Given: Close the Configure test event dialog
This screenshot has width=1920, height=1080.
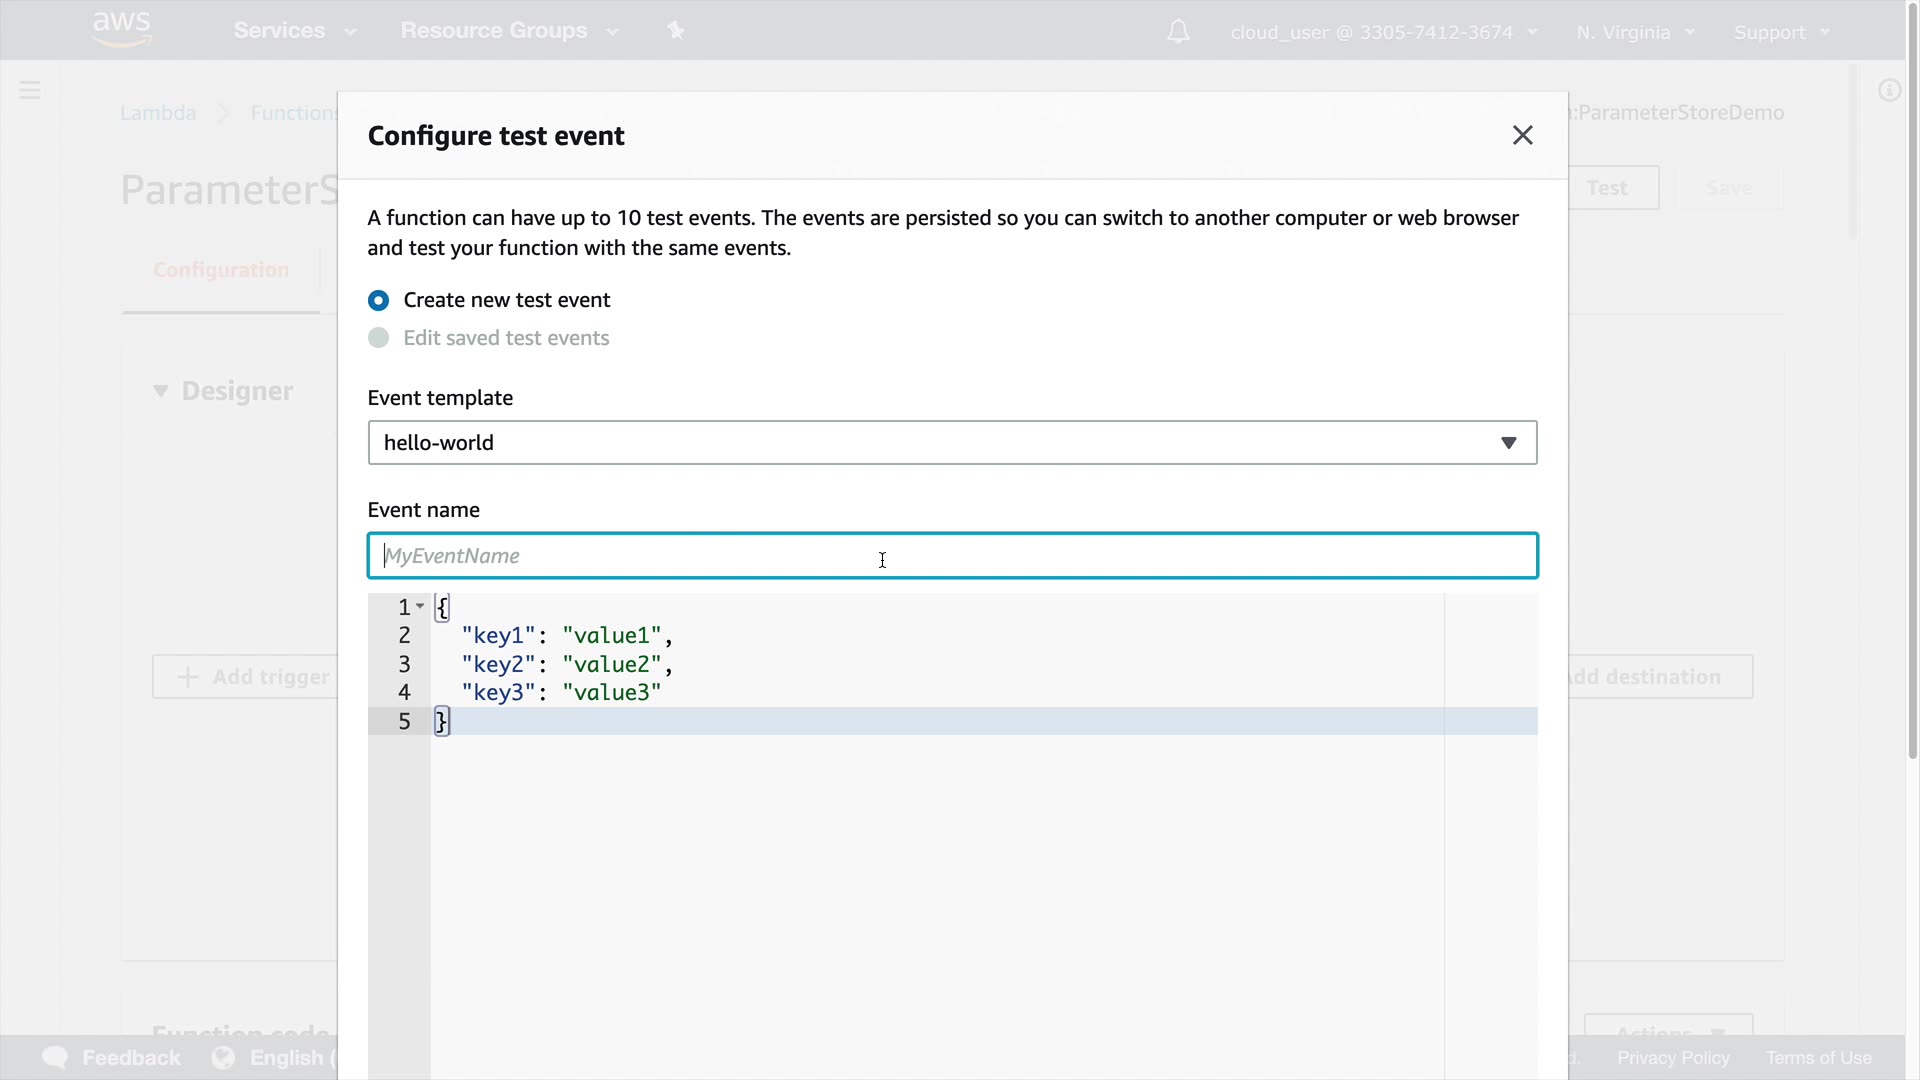Looking at the screenshot, I should coord(1522,135).
